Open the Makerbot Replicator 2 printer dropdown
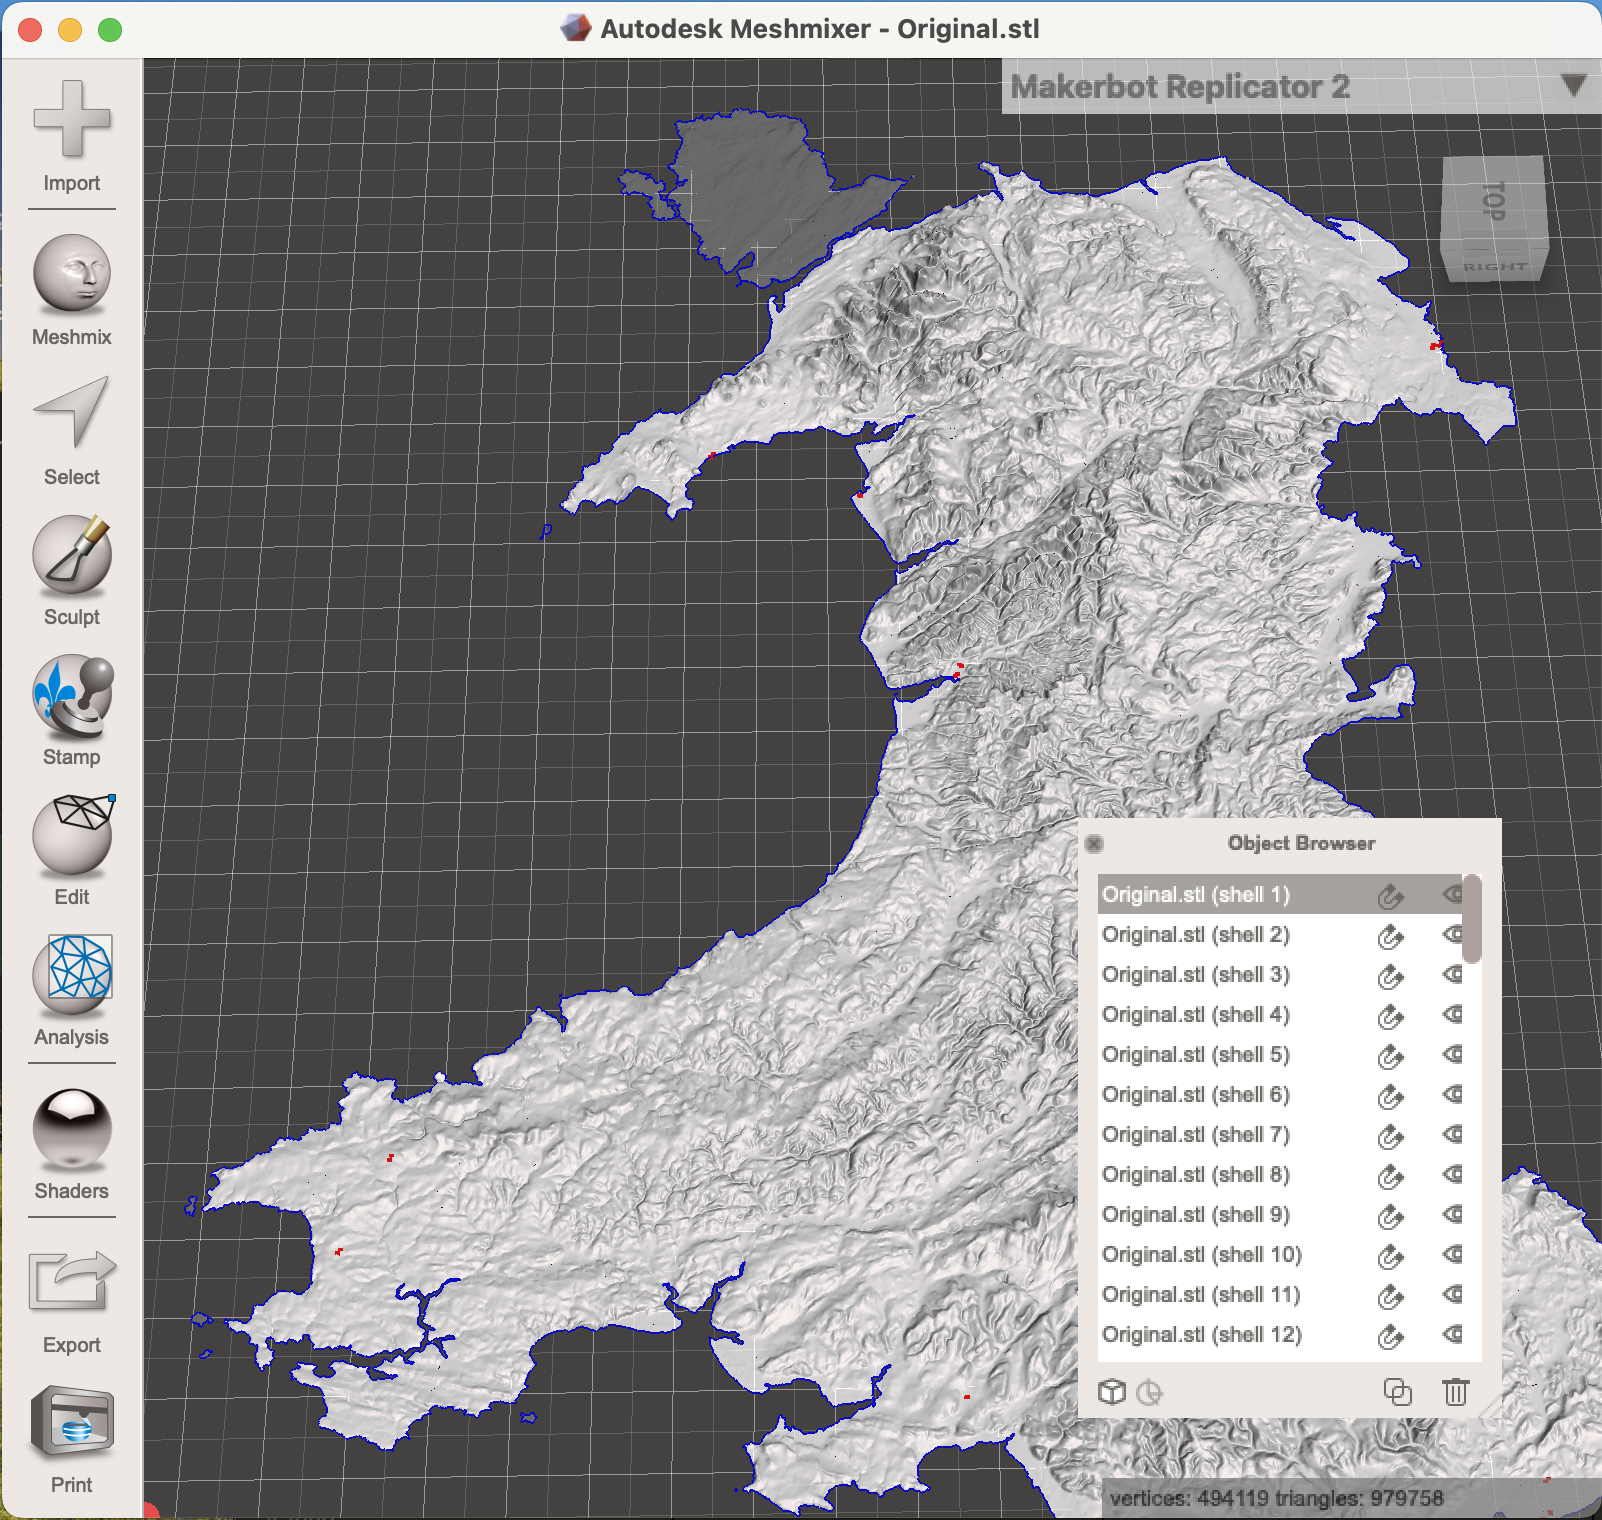 (x=1573, y=85)
